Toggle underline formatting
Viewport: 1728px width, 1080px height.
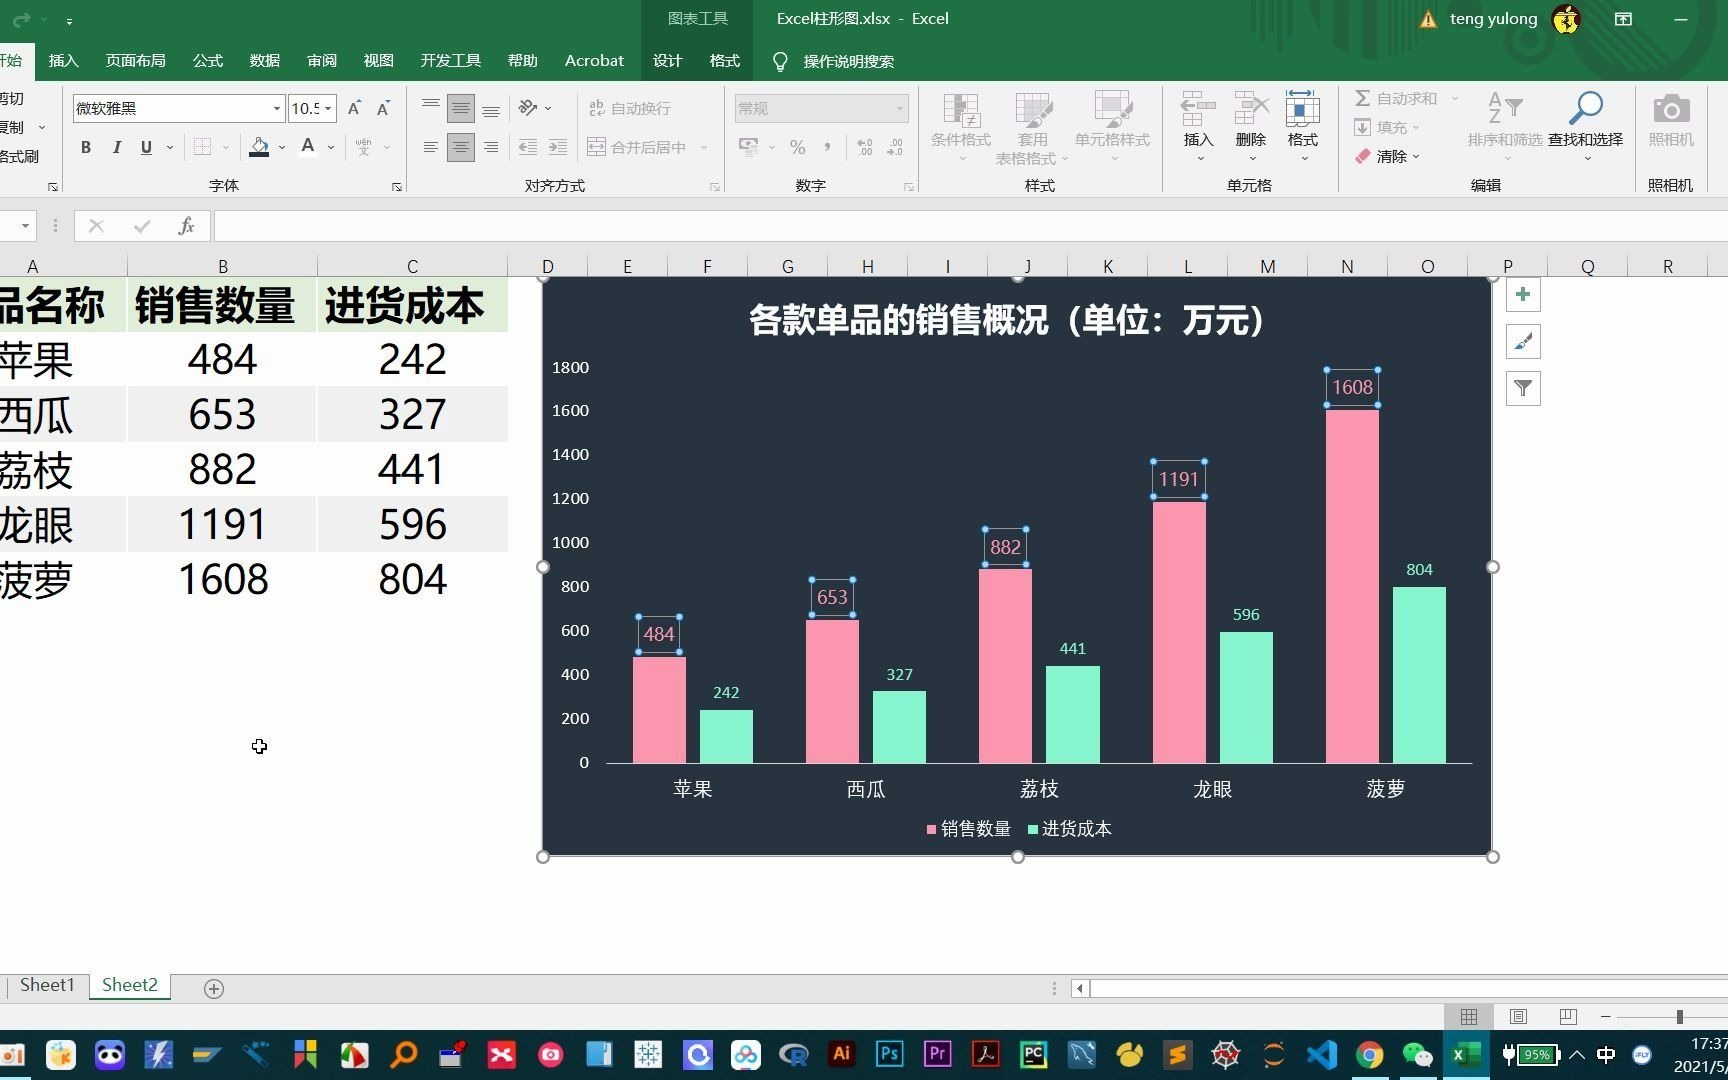[x=146, y=147]
